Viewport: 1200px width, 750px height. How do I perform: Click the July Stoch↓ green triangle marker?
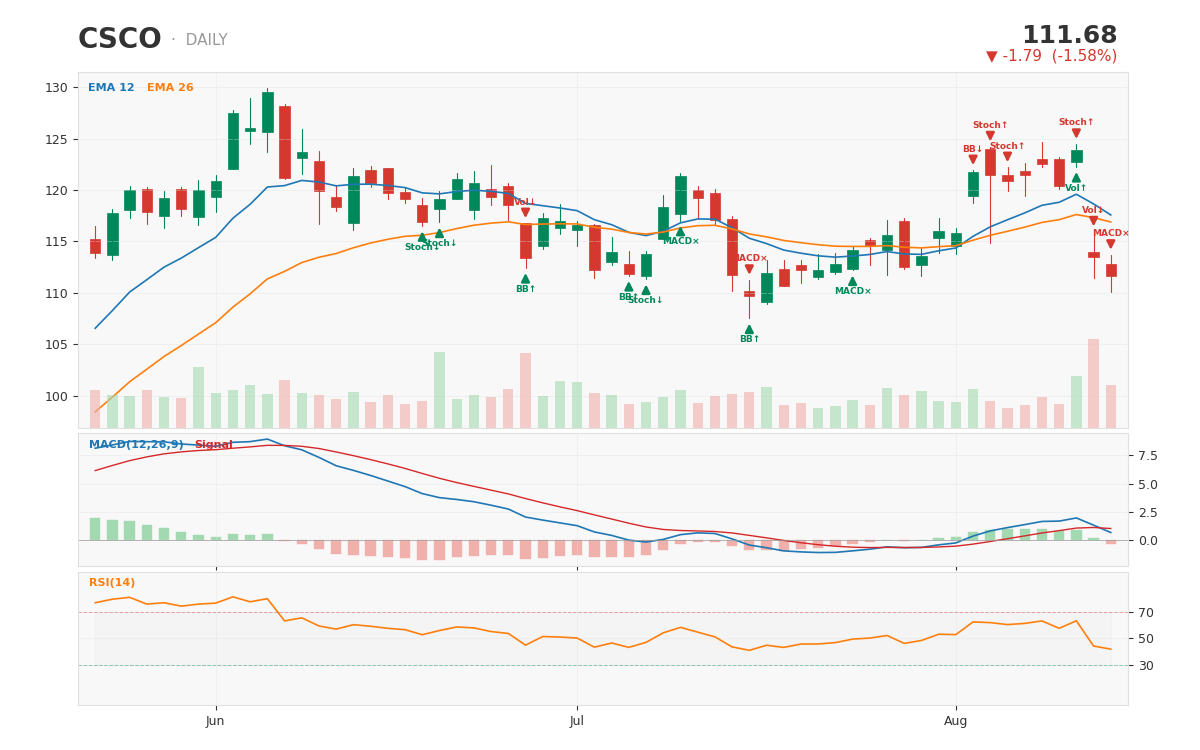[646, 290]
